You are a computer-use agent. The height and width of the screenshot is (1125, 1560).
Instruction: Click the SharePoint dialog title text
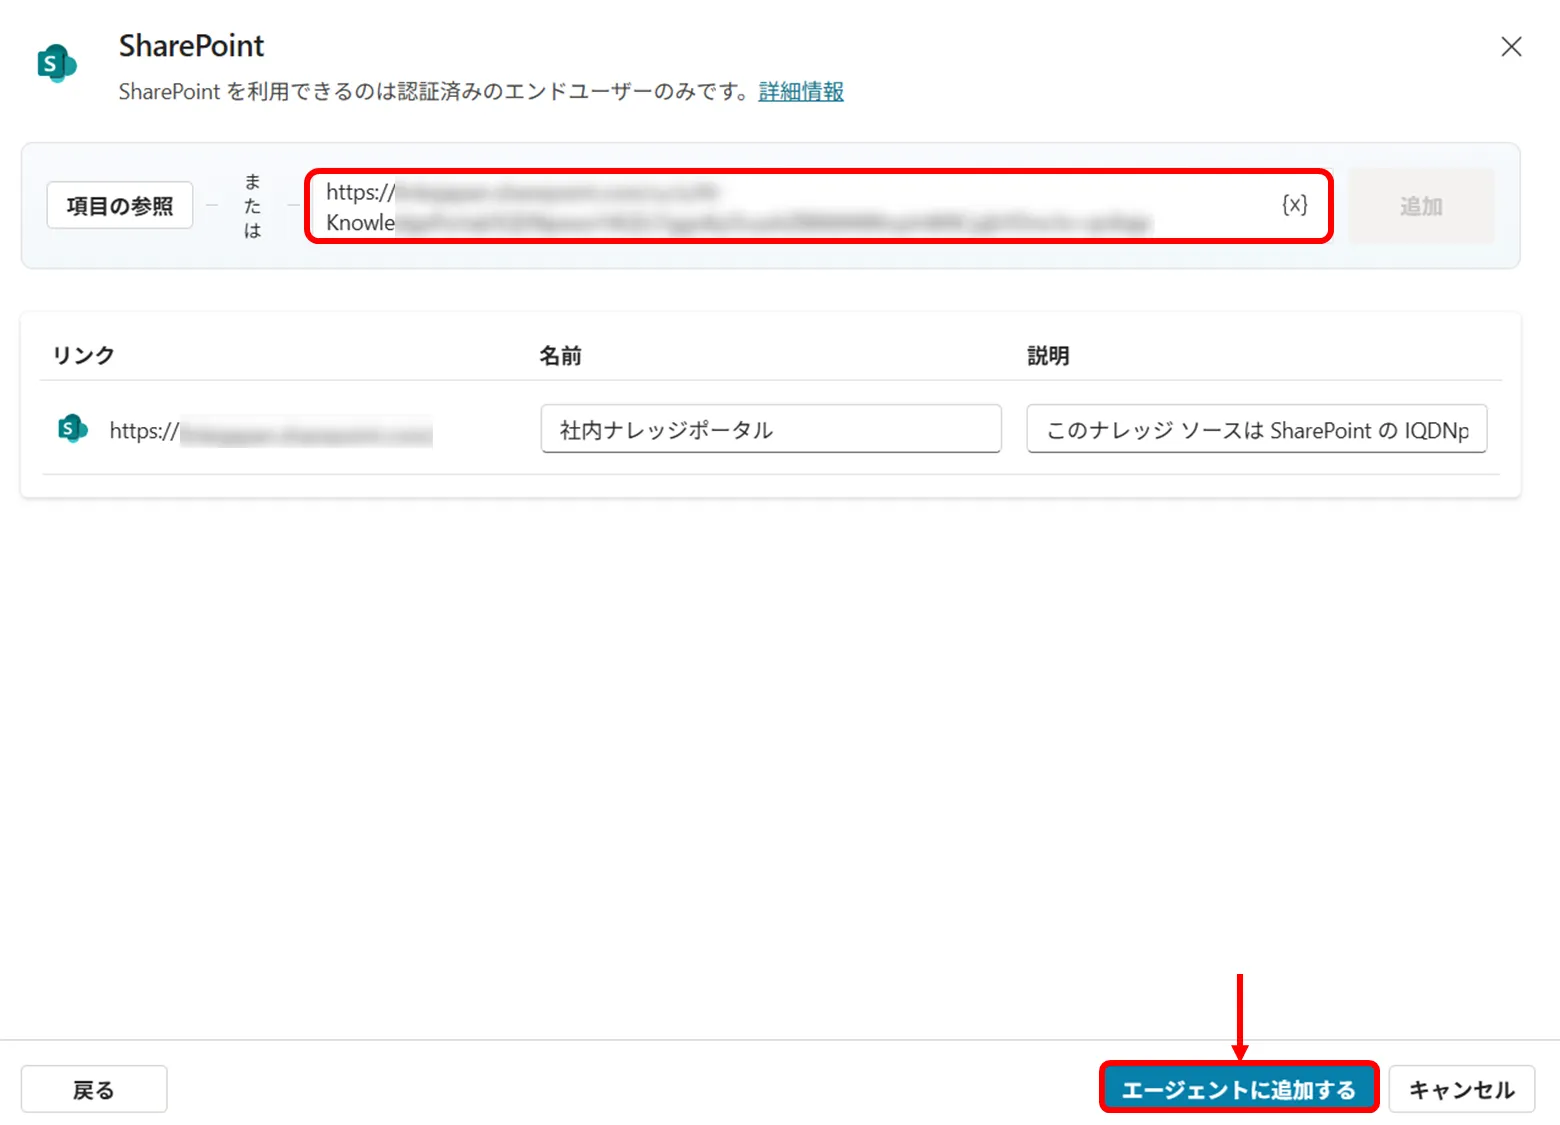click(x=190, y=45)
